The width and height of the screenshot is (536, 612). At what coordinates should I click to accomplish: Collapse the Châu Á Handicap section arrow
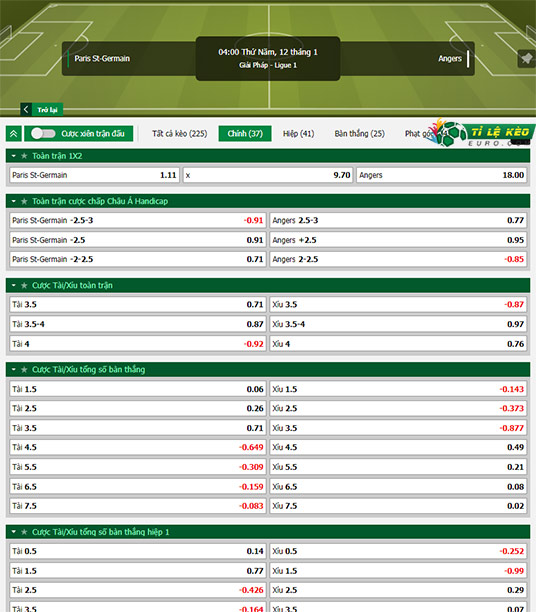click(x=14, y=201)
